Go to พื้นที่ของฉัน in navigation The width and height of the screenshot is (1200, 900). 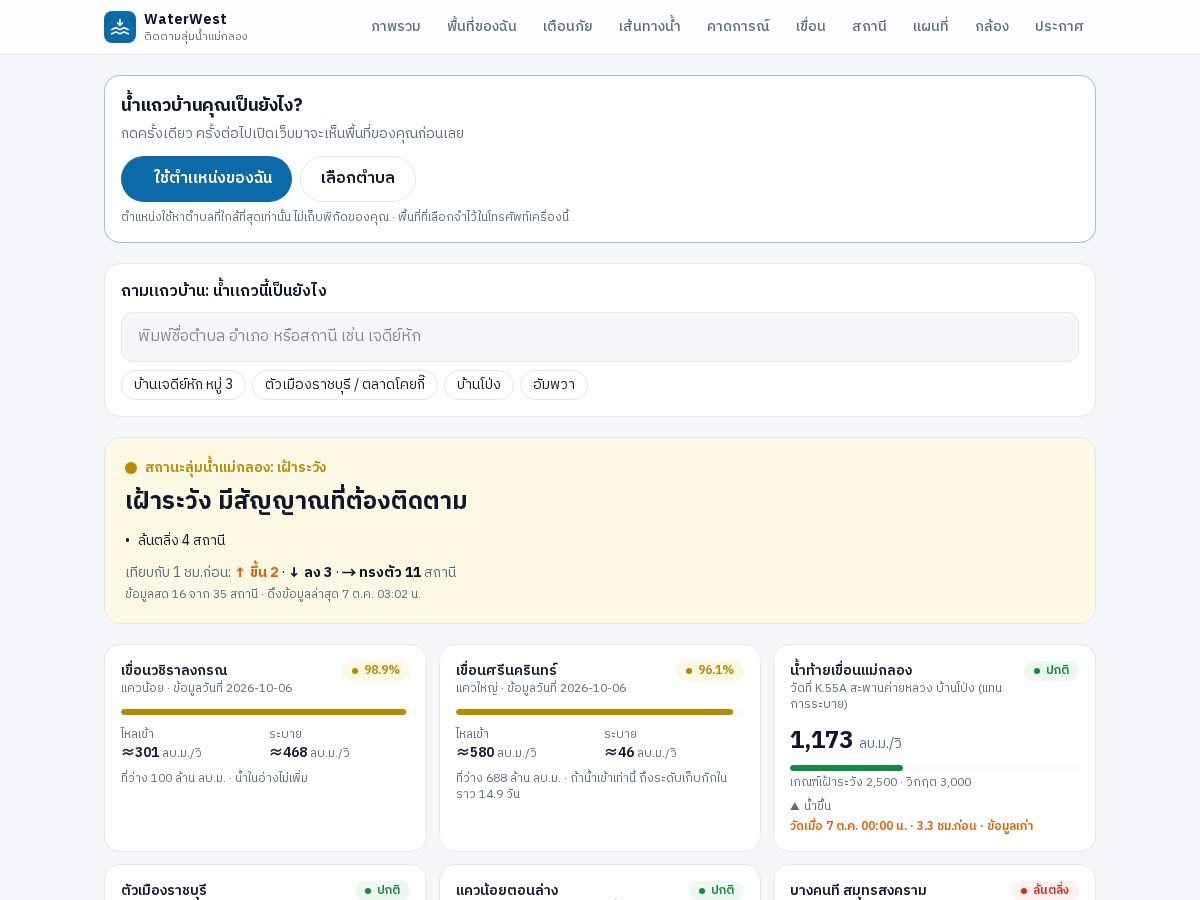click(482, 27)
